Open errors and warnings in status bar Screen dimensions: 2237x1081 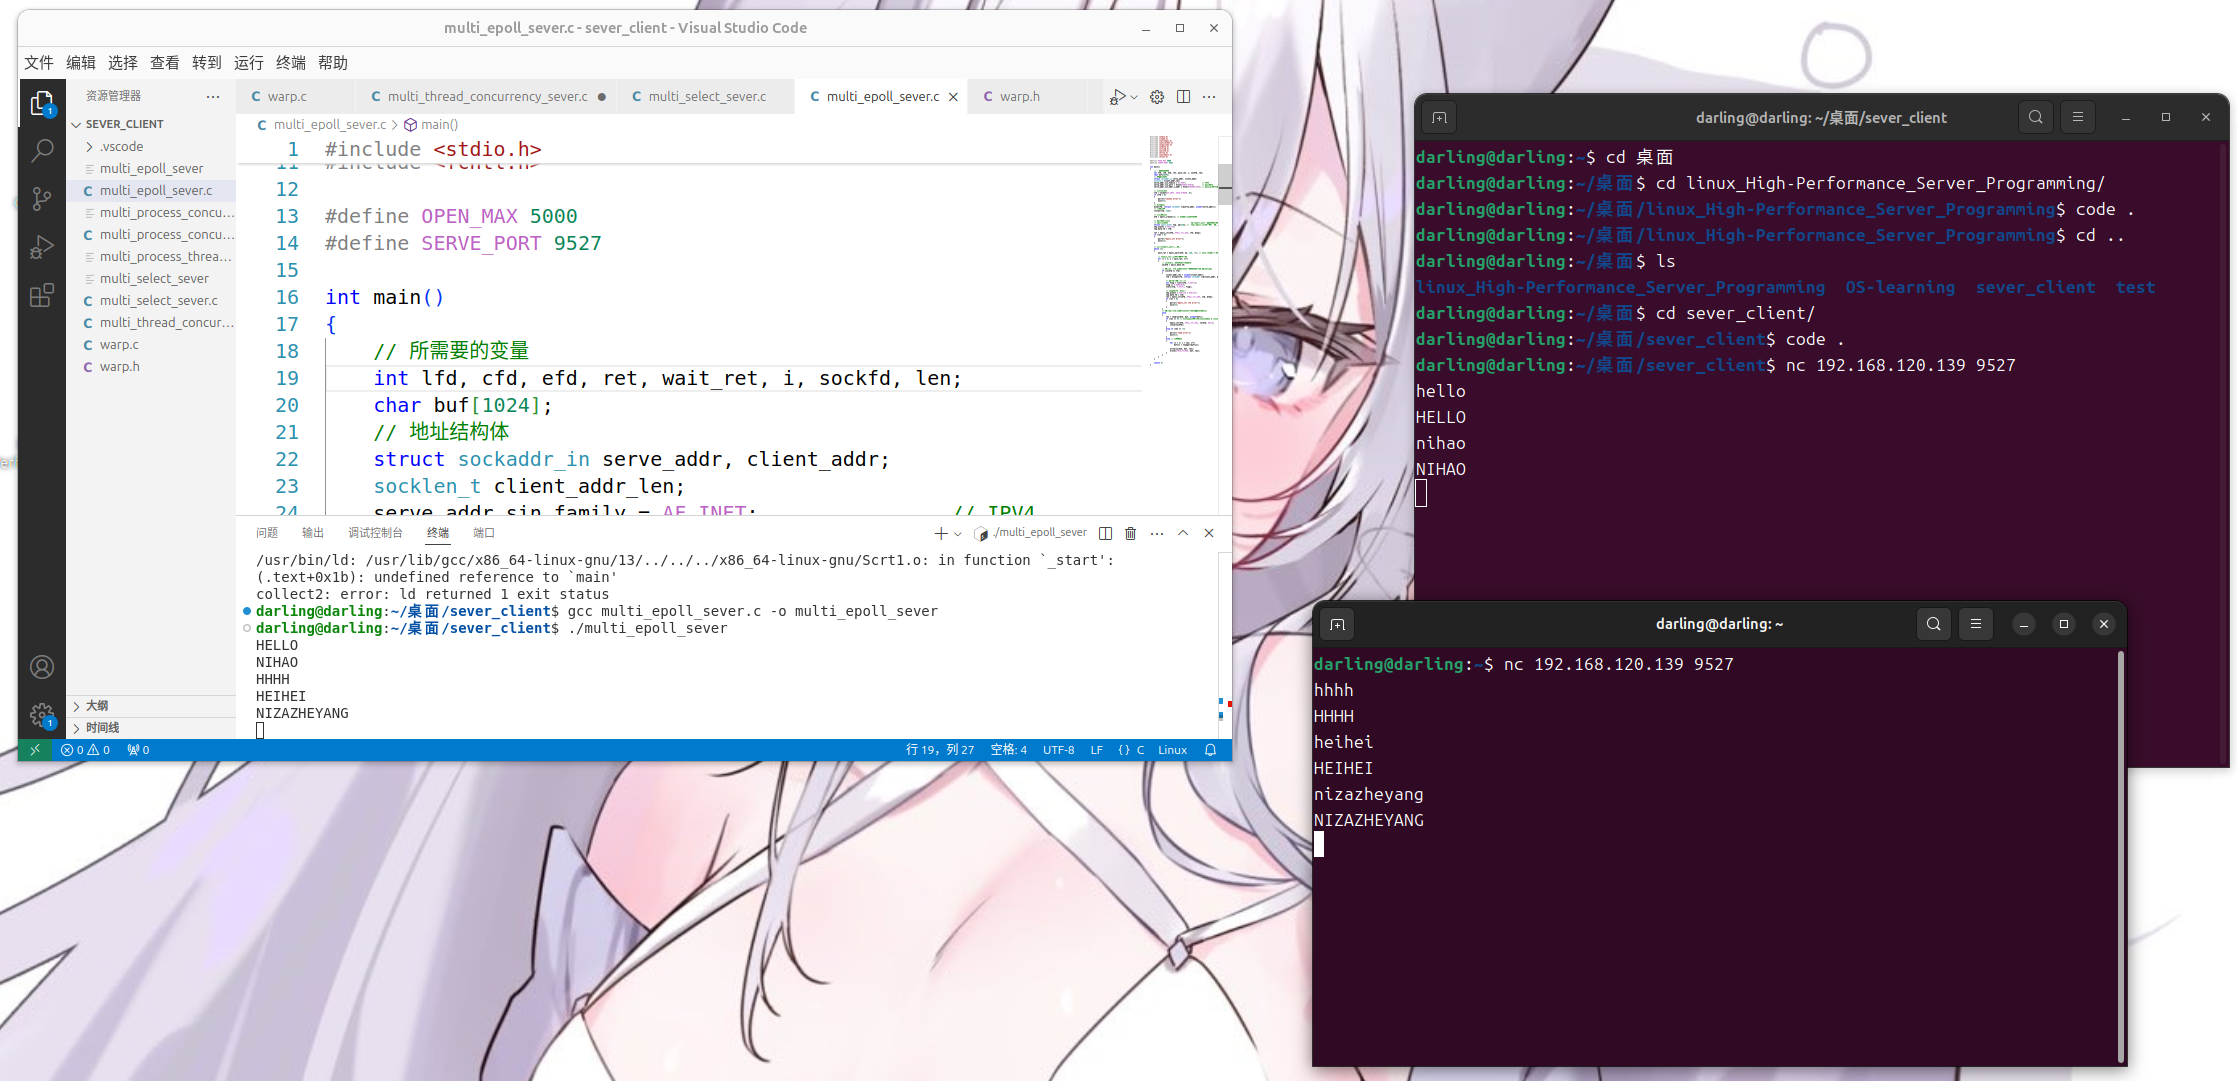85,750
